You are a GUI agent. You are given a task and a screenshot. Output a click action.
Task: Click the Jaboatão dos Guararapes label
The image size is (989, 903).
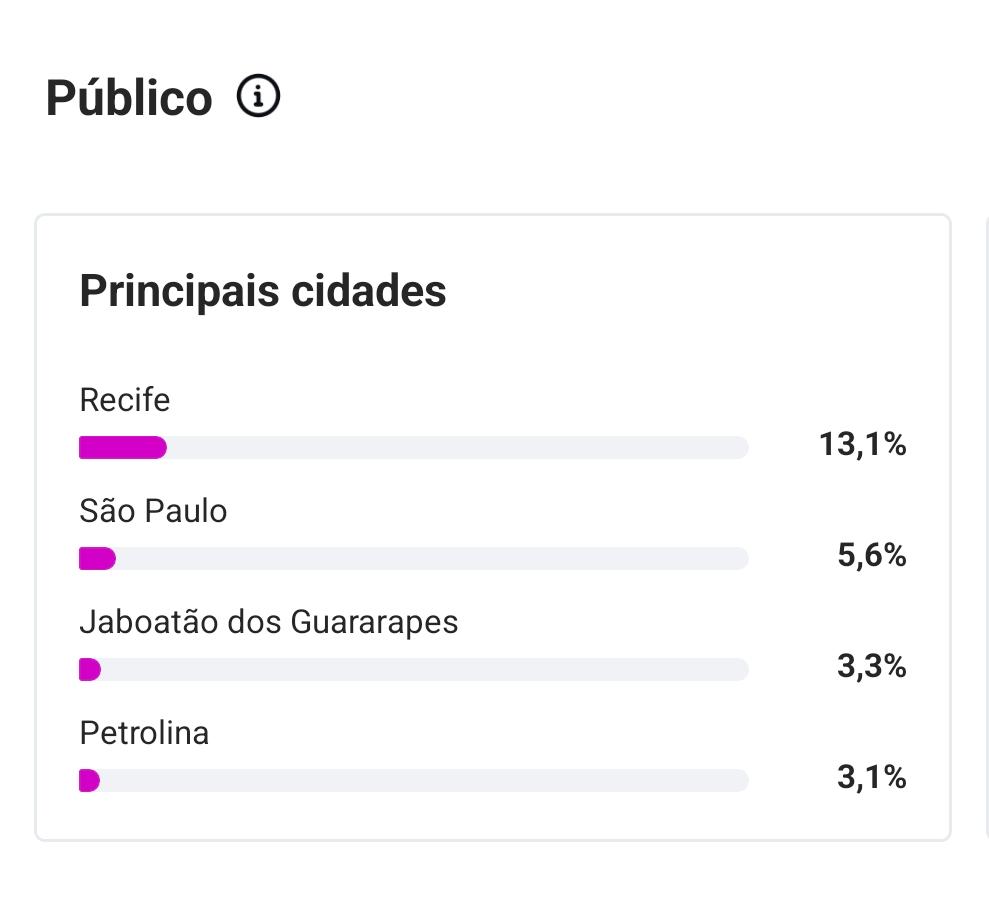[x=268, y=622]
